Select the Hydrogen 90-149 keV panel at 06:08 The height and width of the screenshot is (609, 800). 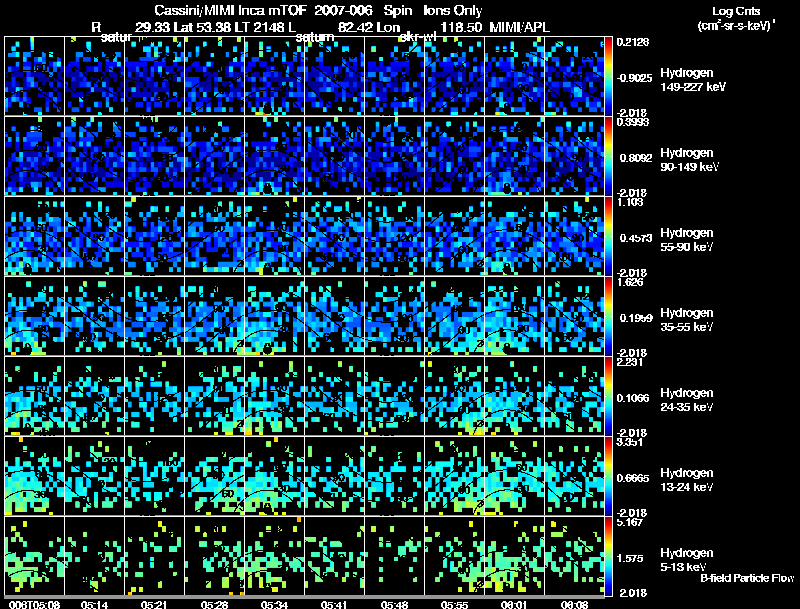click(x=574, y=156)
